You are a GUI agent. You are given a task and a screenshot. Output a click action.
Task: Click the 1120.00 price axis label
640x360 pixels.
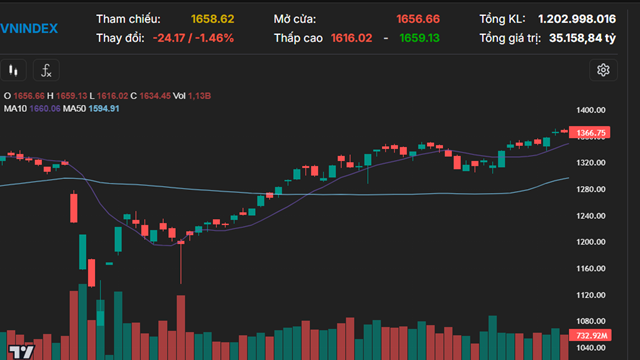click(x=591, y=295)
